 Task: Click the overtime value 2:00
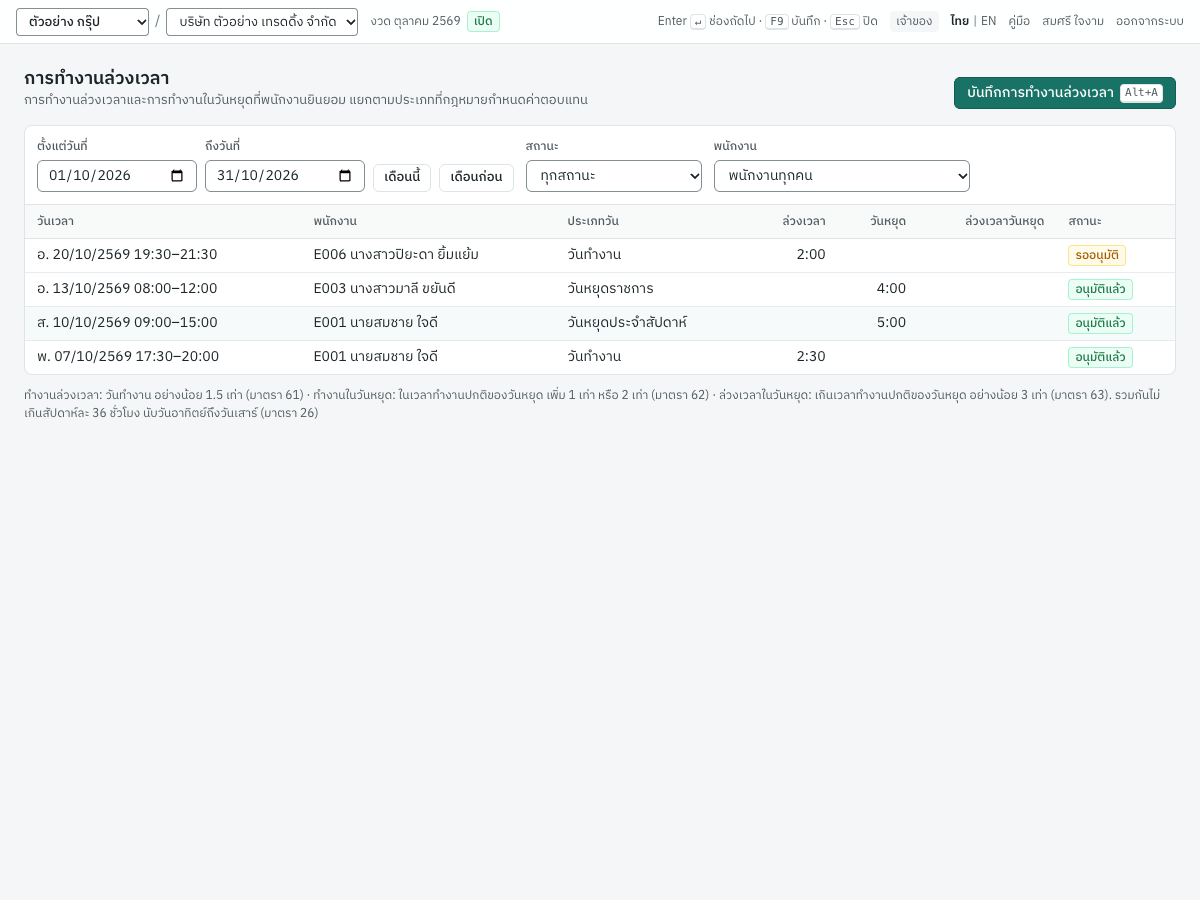click(811, 255)
